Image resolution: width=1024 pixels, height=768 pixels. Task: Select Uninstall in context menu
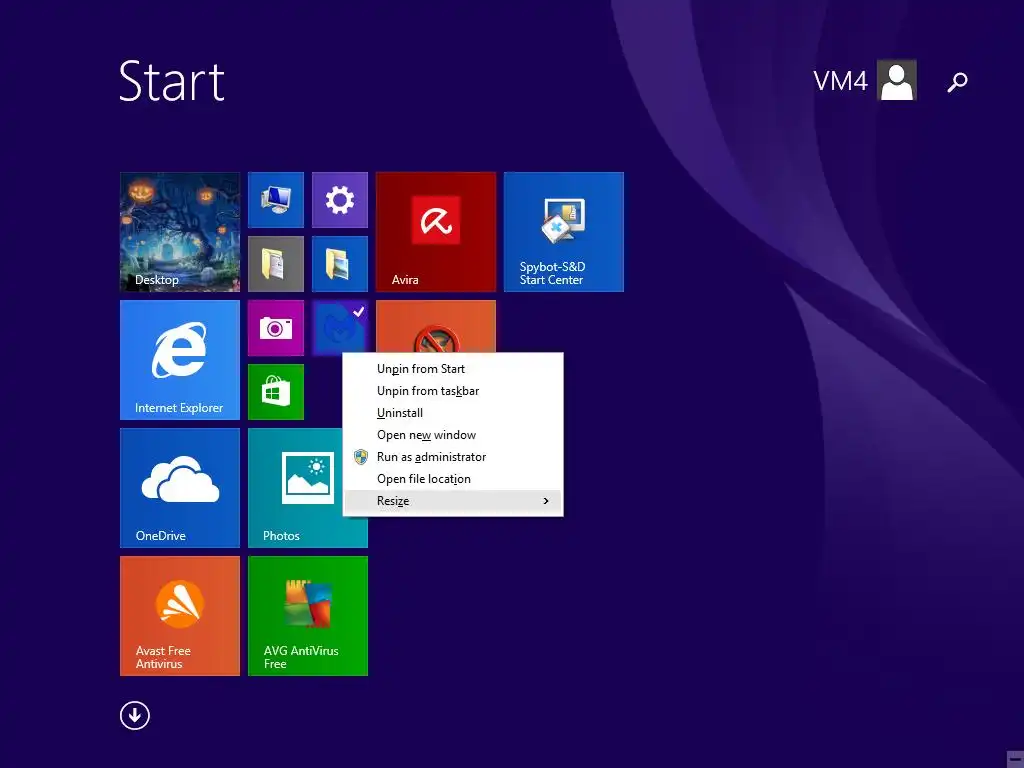pyautogui.click(x=453, y=413)
